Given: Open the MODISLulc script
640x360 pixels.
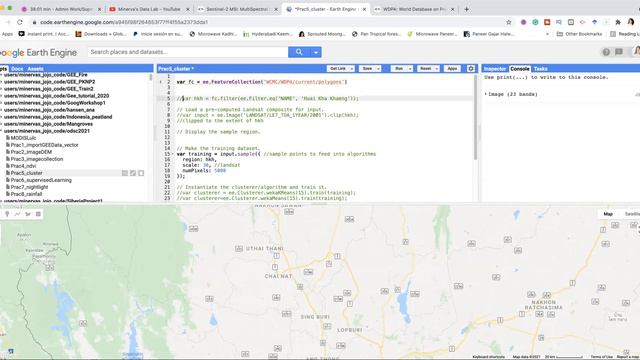Looking at the screenshot, I should (23, 138).
